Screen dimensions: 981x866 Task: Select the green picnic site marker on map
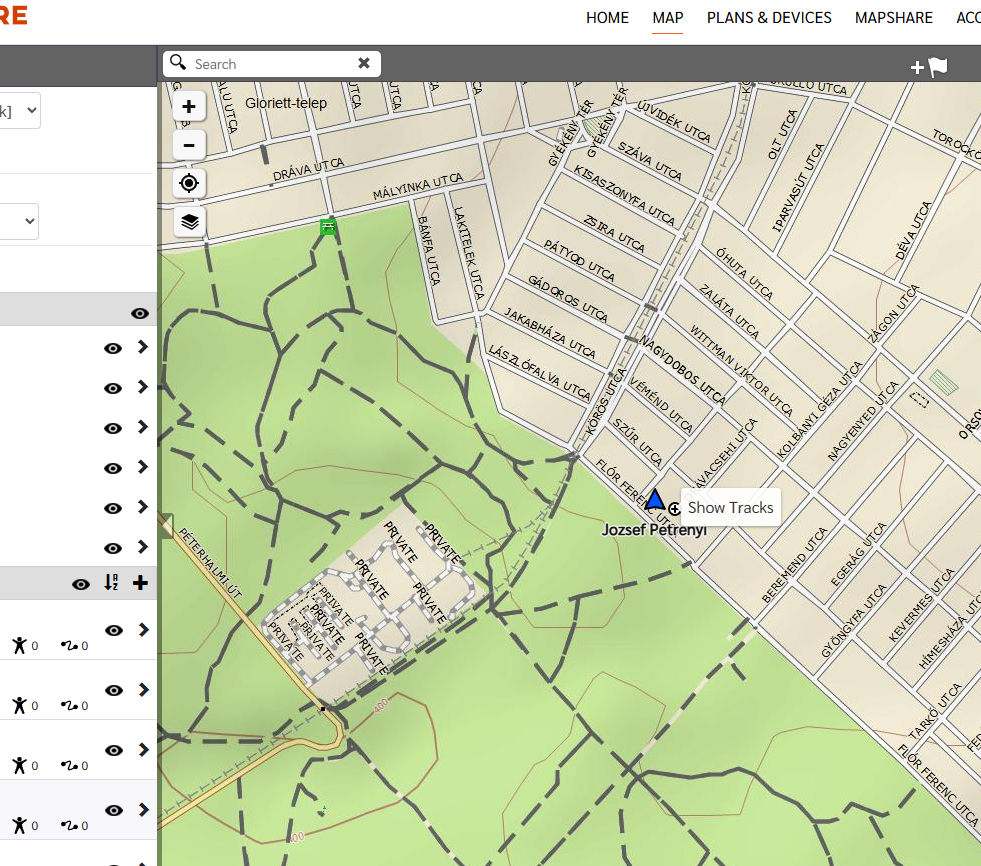328,227
